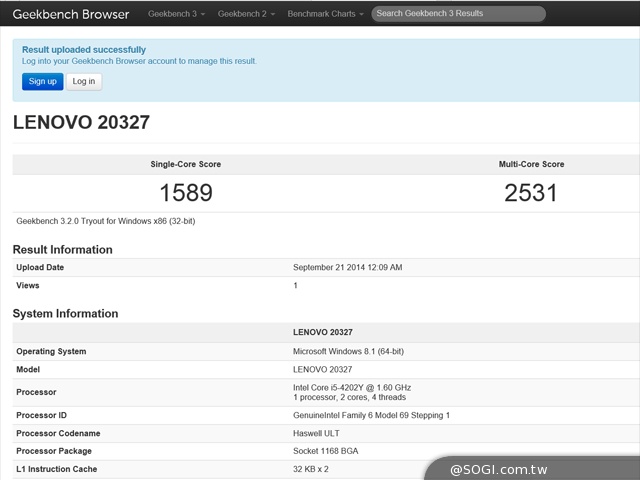Click the System Information heading
Viewport: 640px width, 480px height.
pos(65,313)
